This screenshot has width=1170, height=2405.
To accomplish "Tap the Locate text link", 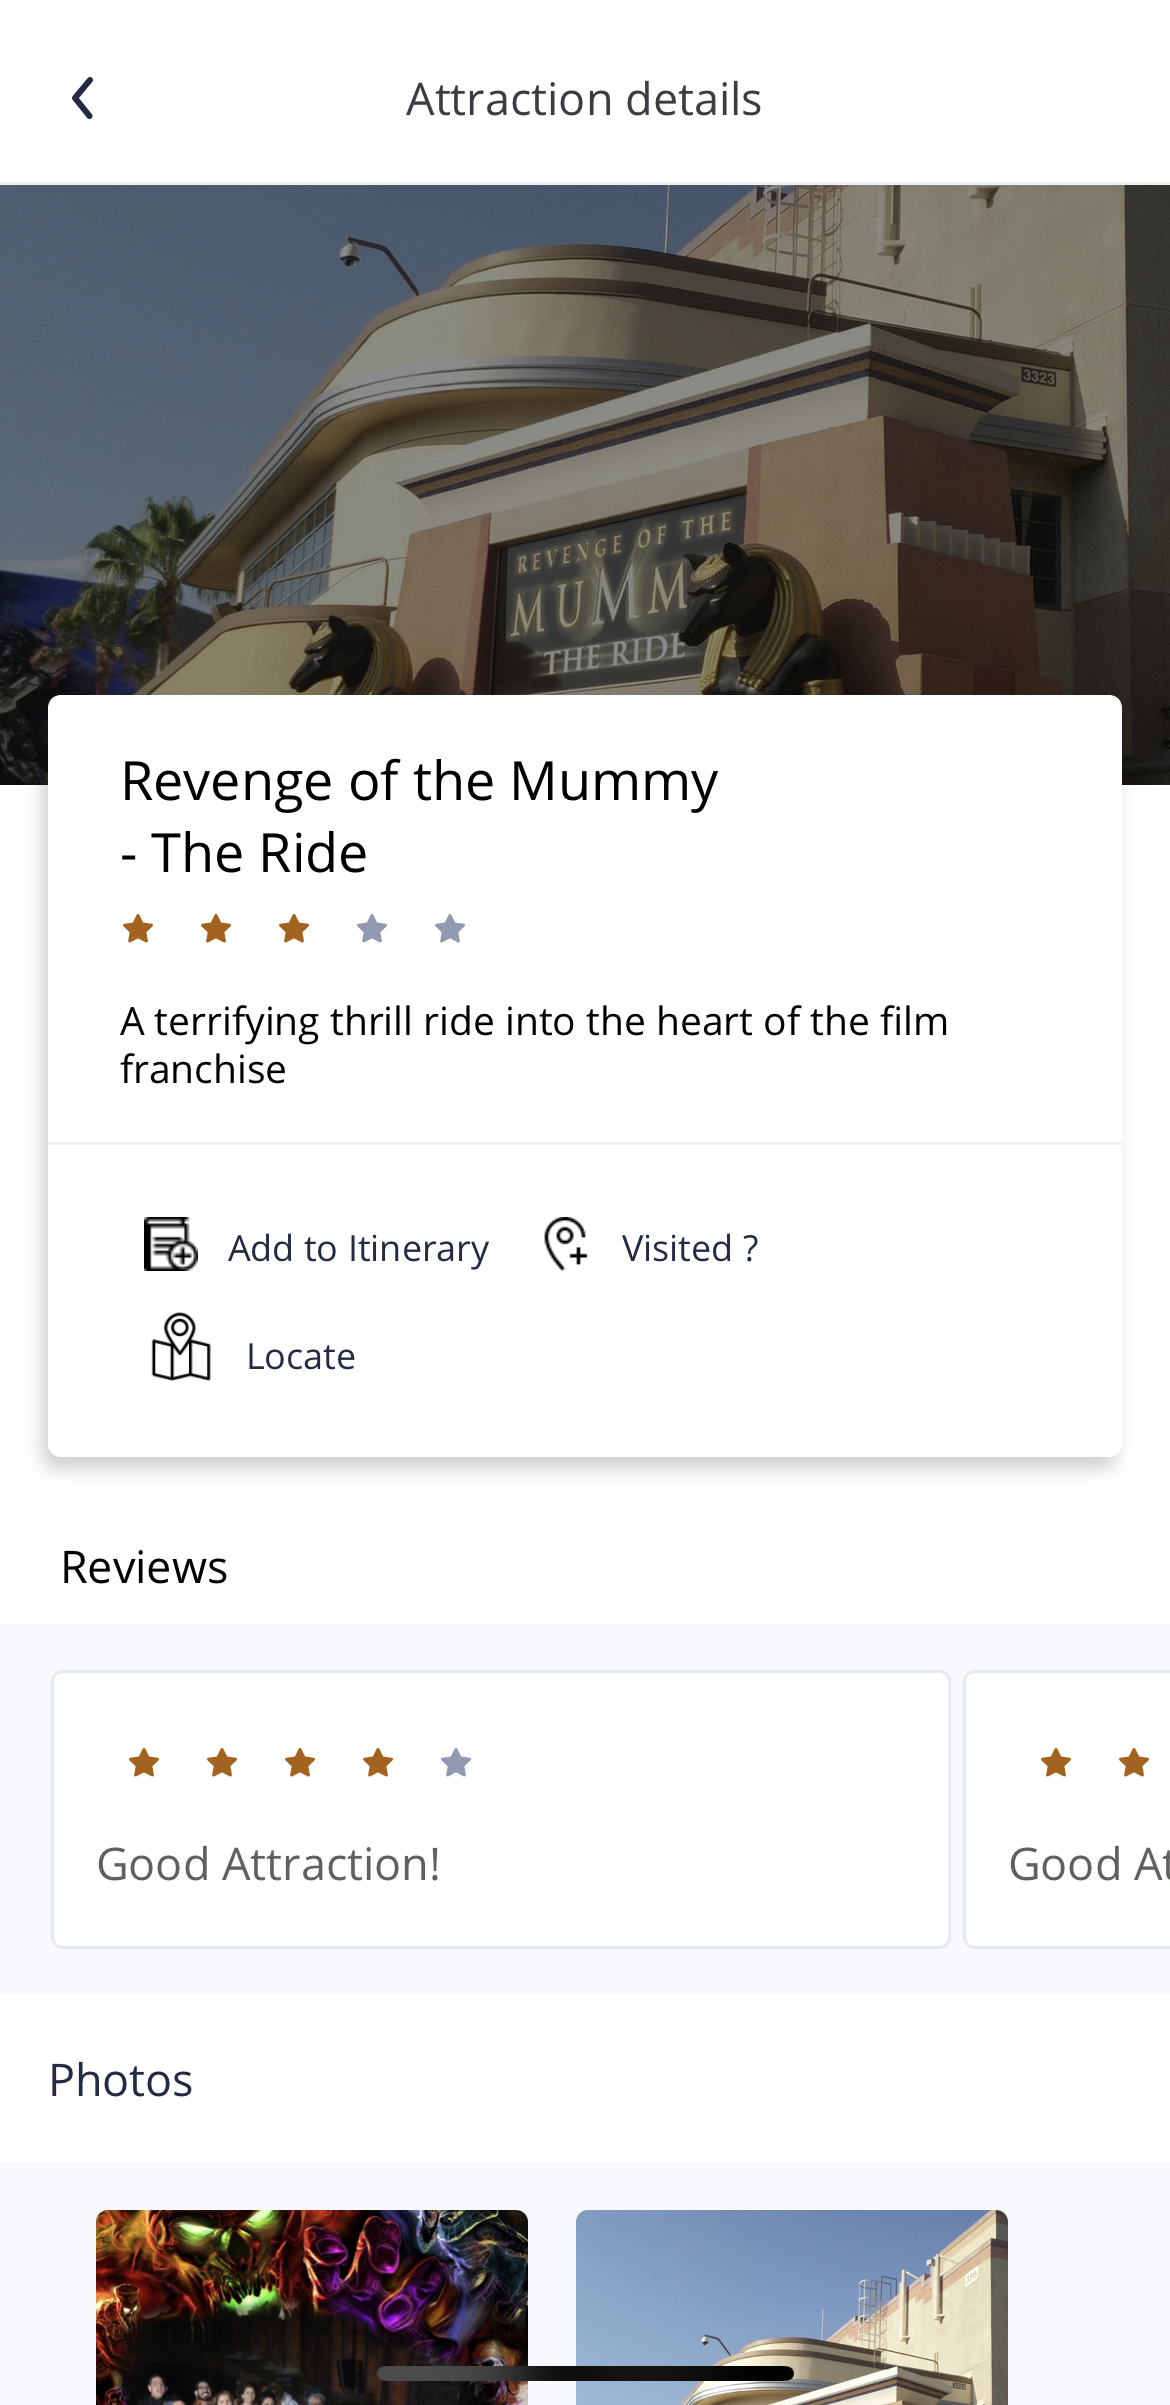I will pos(301,1356).
